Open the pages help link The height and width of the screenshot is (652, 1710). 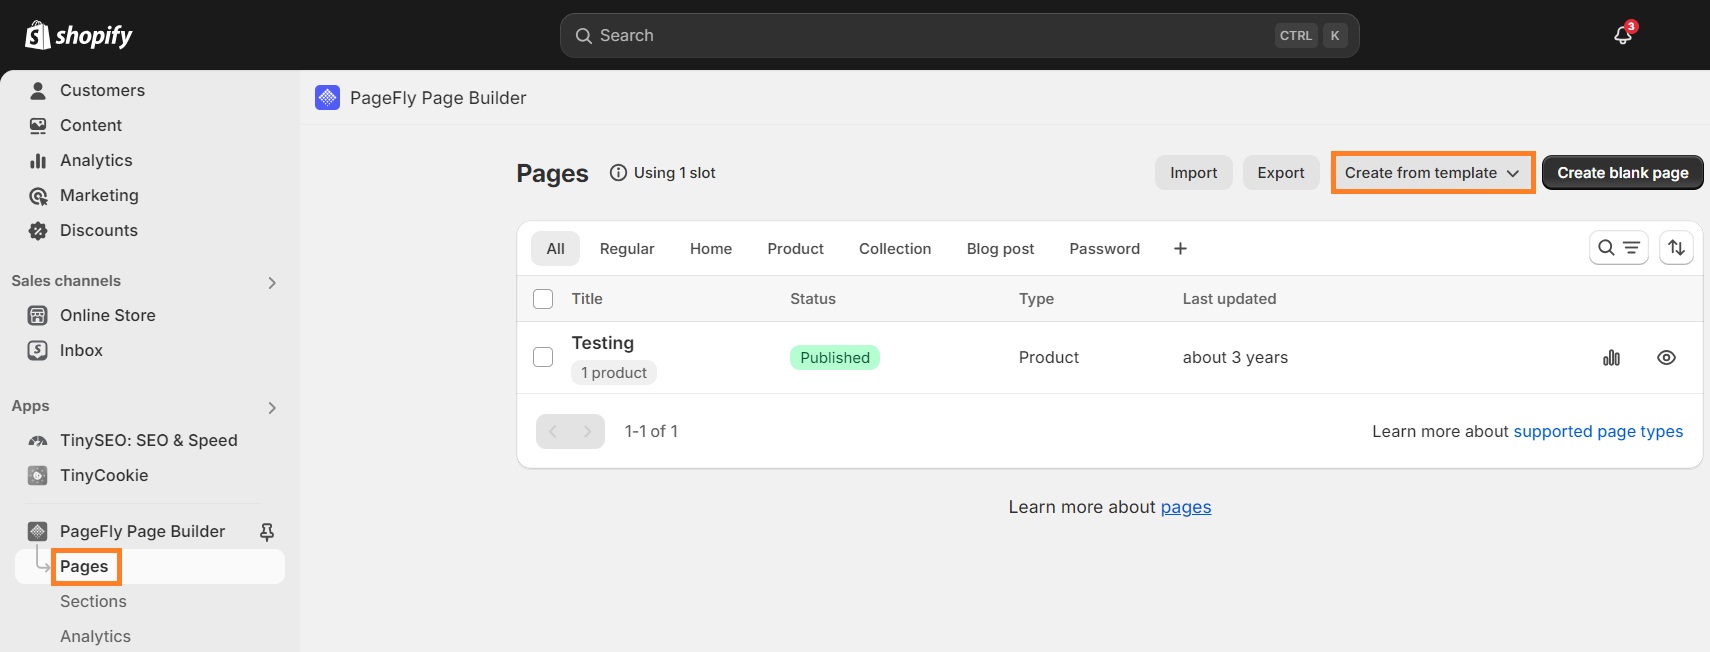[1186, 507]
